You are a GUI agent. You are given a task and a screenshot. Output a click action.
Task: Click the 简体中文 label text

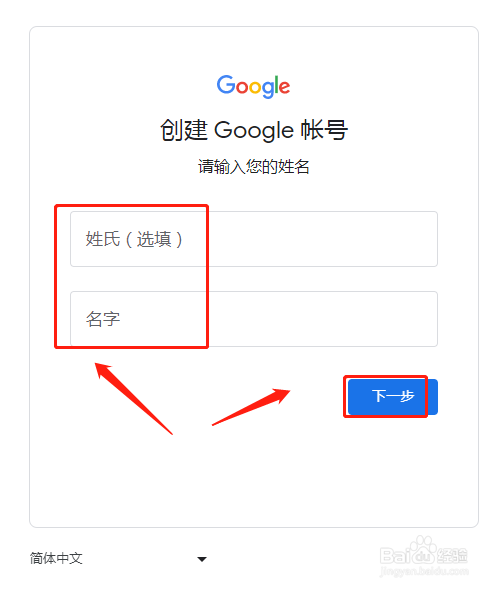tap(56, 558)
